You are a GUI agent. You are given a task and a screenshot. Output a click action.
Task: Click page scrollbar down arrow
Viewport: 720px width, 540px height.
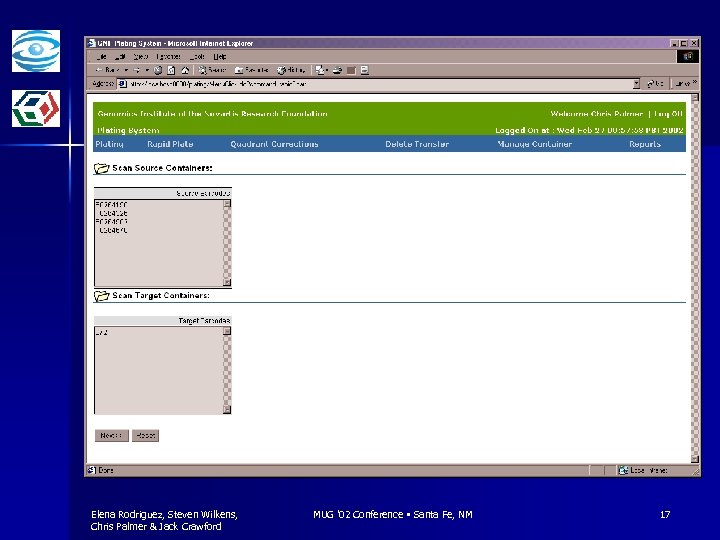point(695,459)
